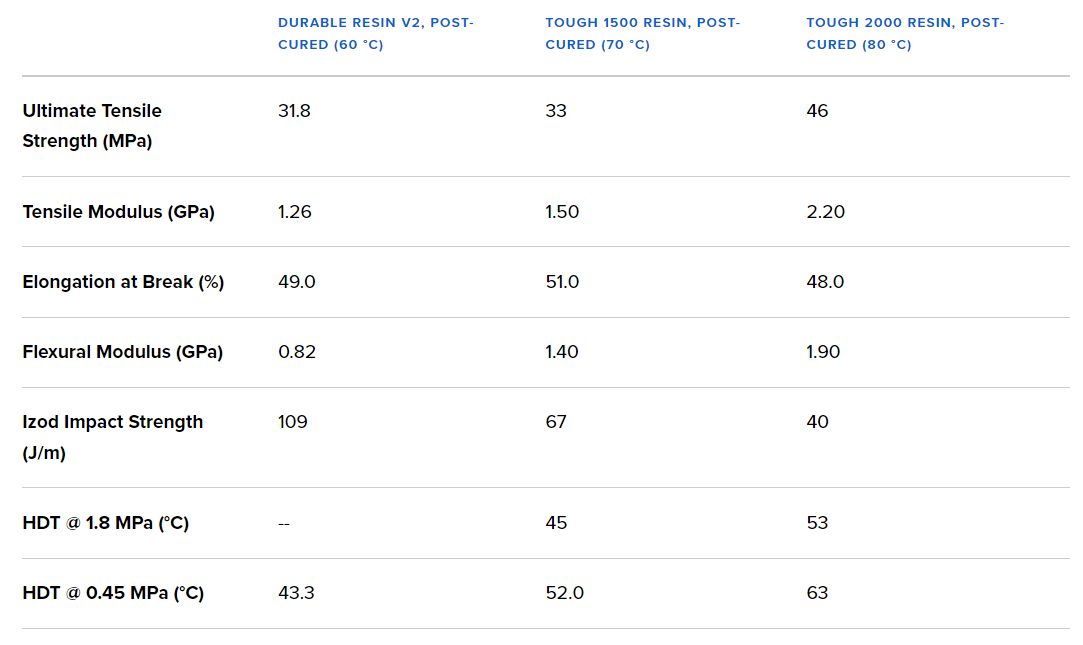Click the 52.0 HDT value
The height and width of the screenshot is (645, 1083).
564,593
